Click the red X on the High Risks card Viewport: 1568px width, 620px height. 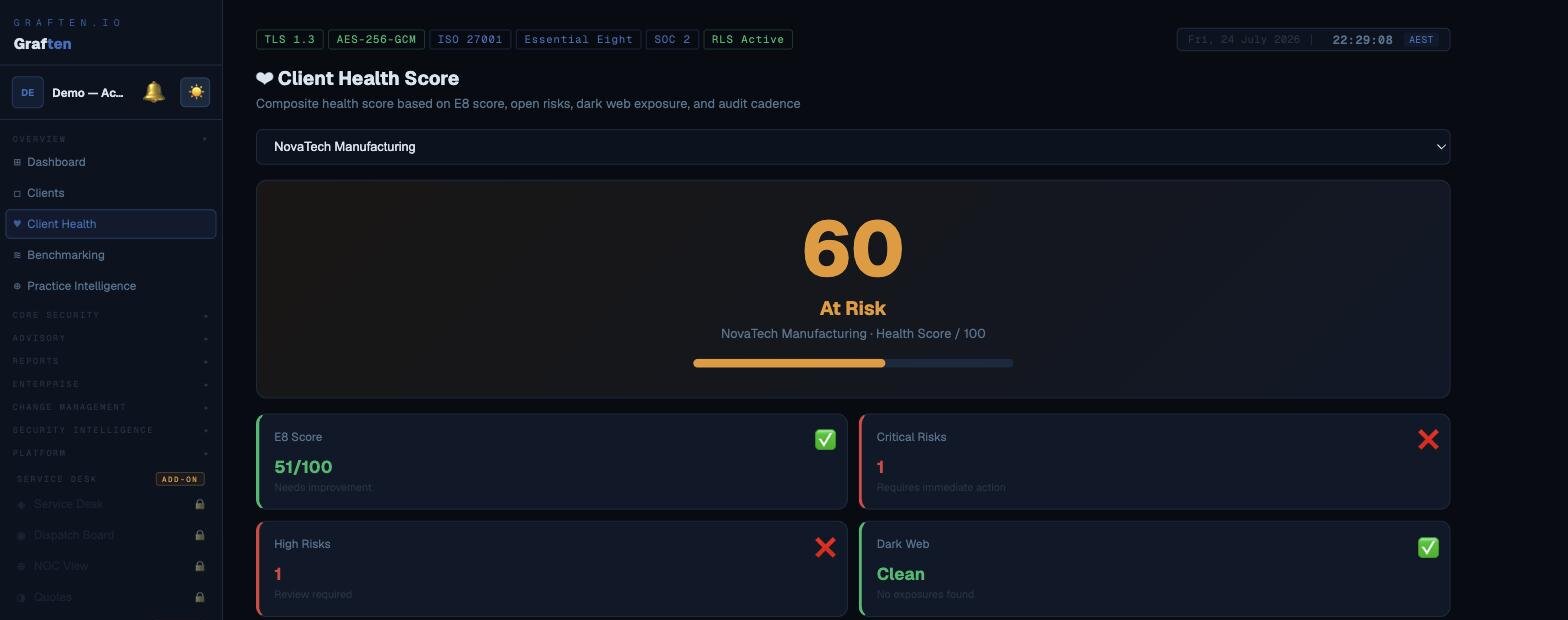coord(825,547)
